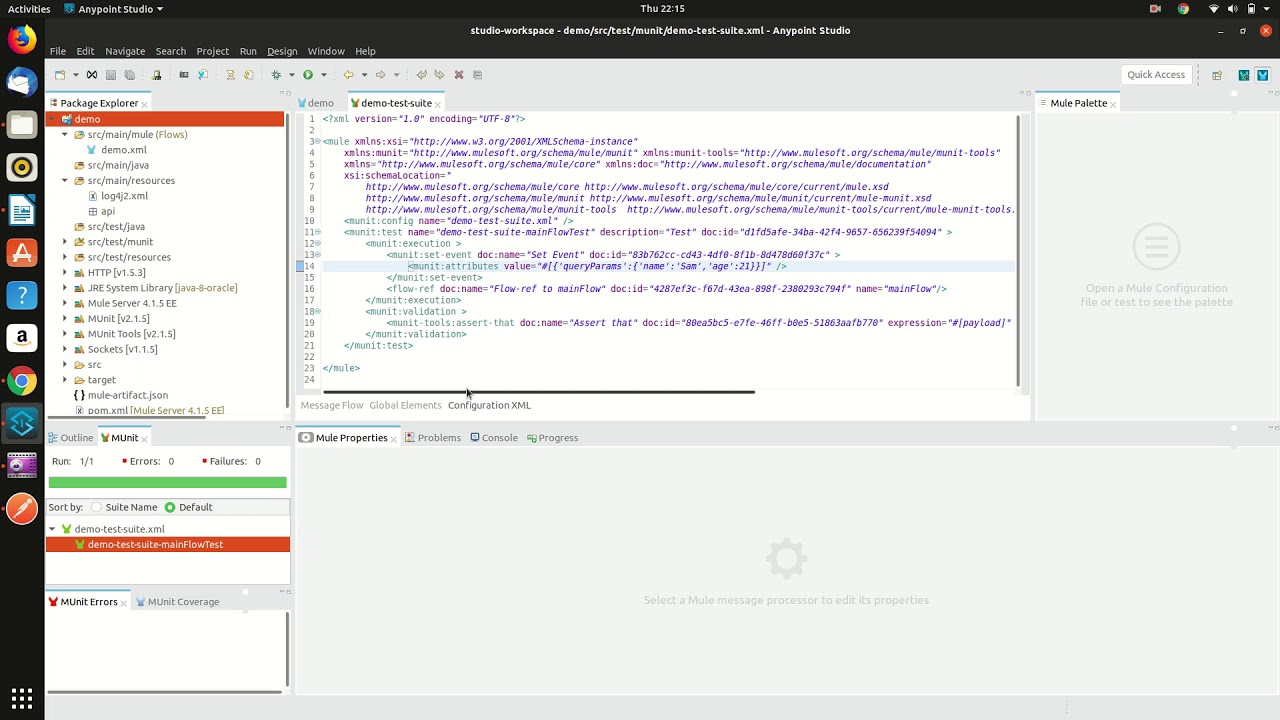Switch to Mule Debug perspective icon
The image size is (1280, 720).
click(x=1244, y=75)
